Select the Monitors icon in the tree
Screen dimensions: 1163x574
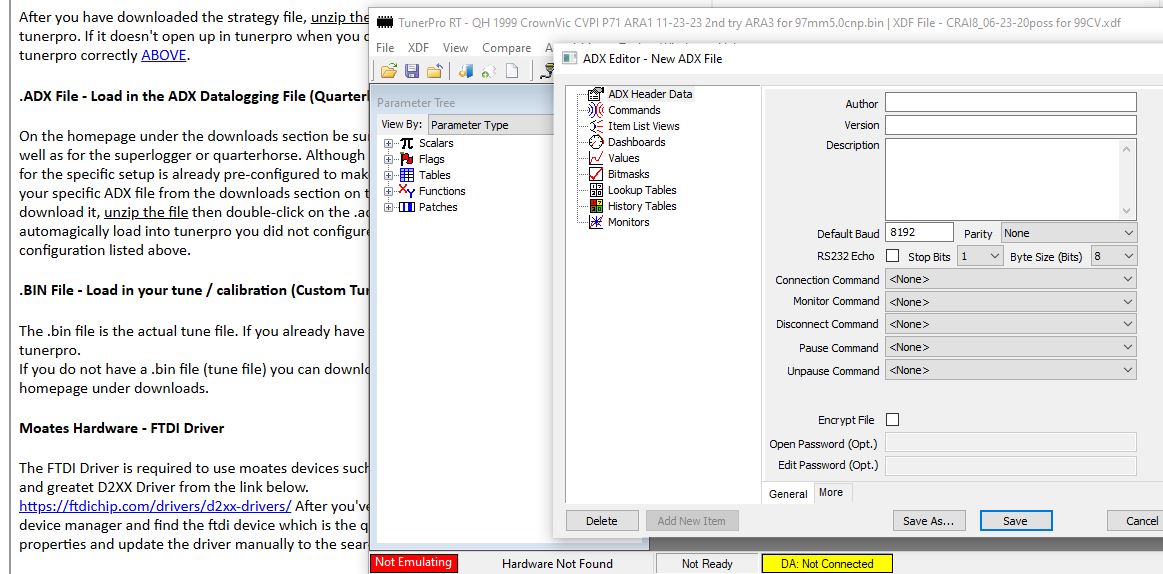[x=596, y=222]
